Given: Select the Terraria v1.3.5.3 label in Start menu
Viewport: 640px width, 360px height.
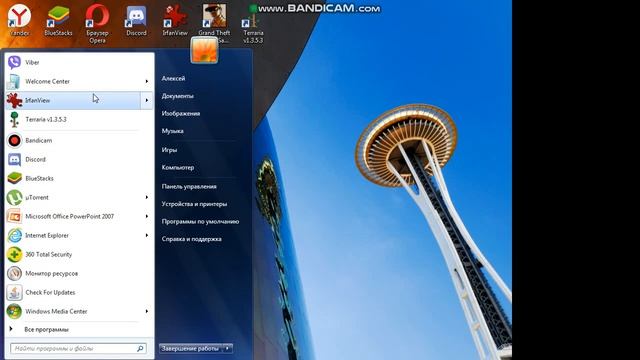Looking at the screenshot, I should [46, 120].
